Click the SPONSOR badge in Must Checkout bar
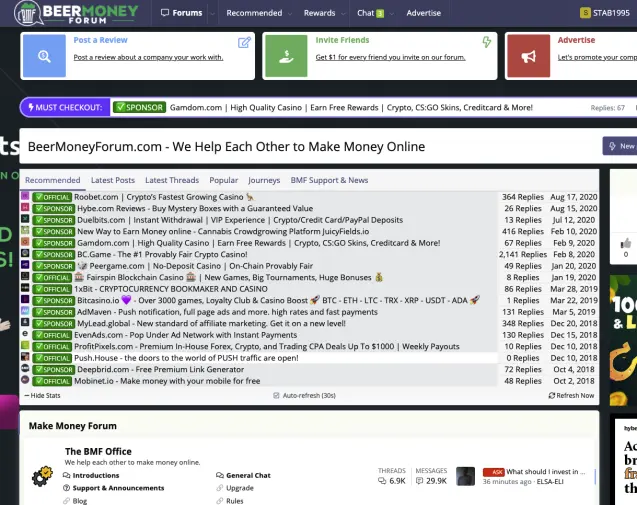Viewport: 637px width, 505px height. (139, 107)
